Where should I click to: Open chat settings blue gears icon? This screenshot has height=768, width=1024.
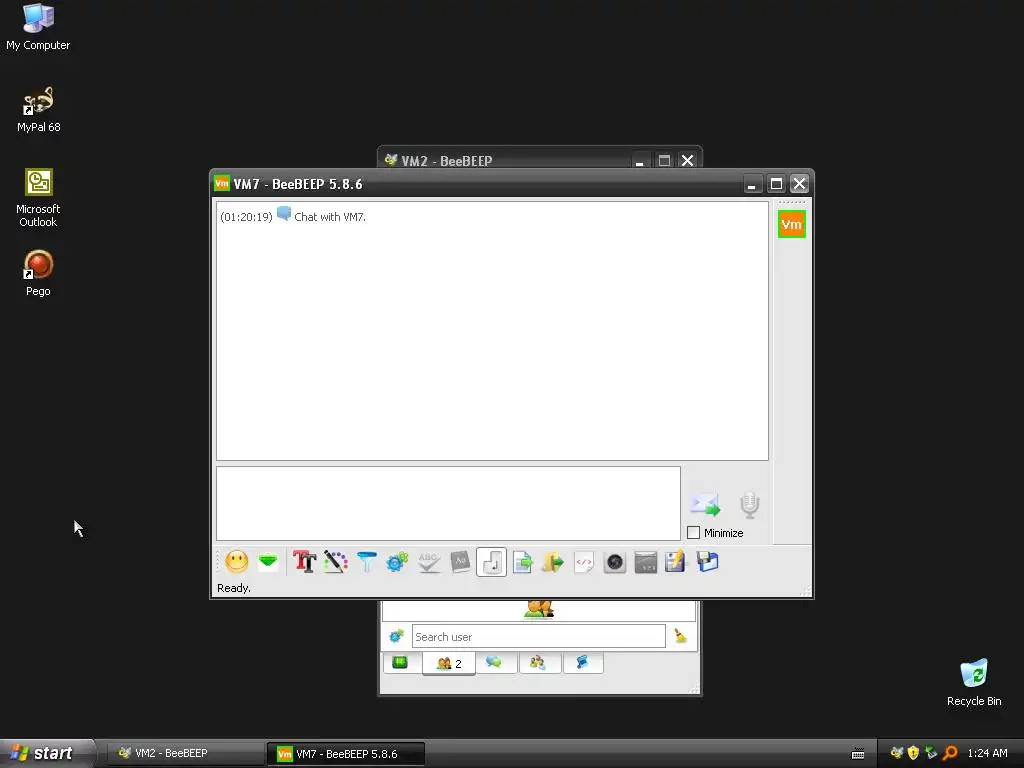coord(397,562)
